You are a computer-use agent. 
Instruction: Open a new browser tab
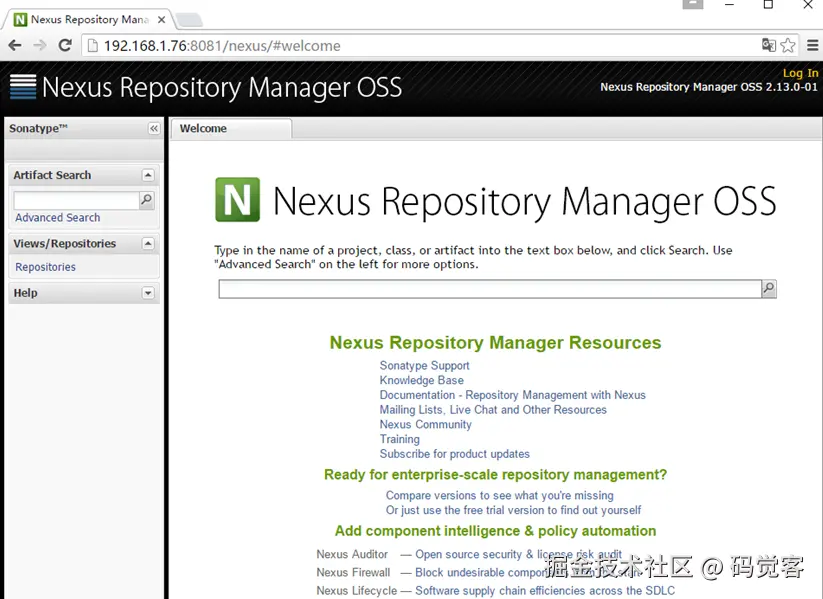coord(189,20)
